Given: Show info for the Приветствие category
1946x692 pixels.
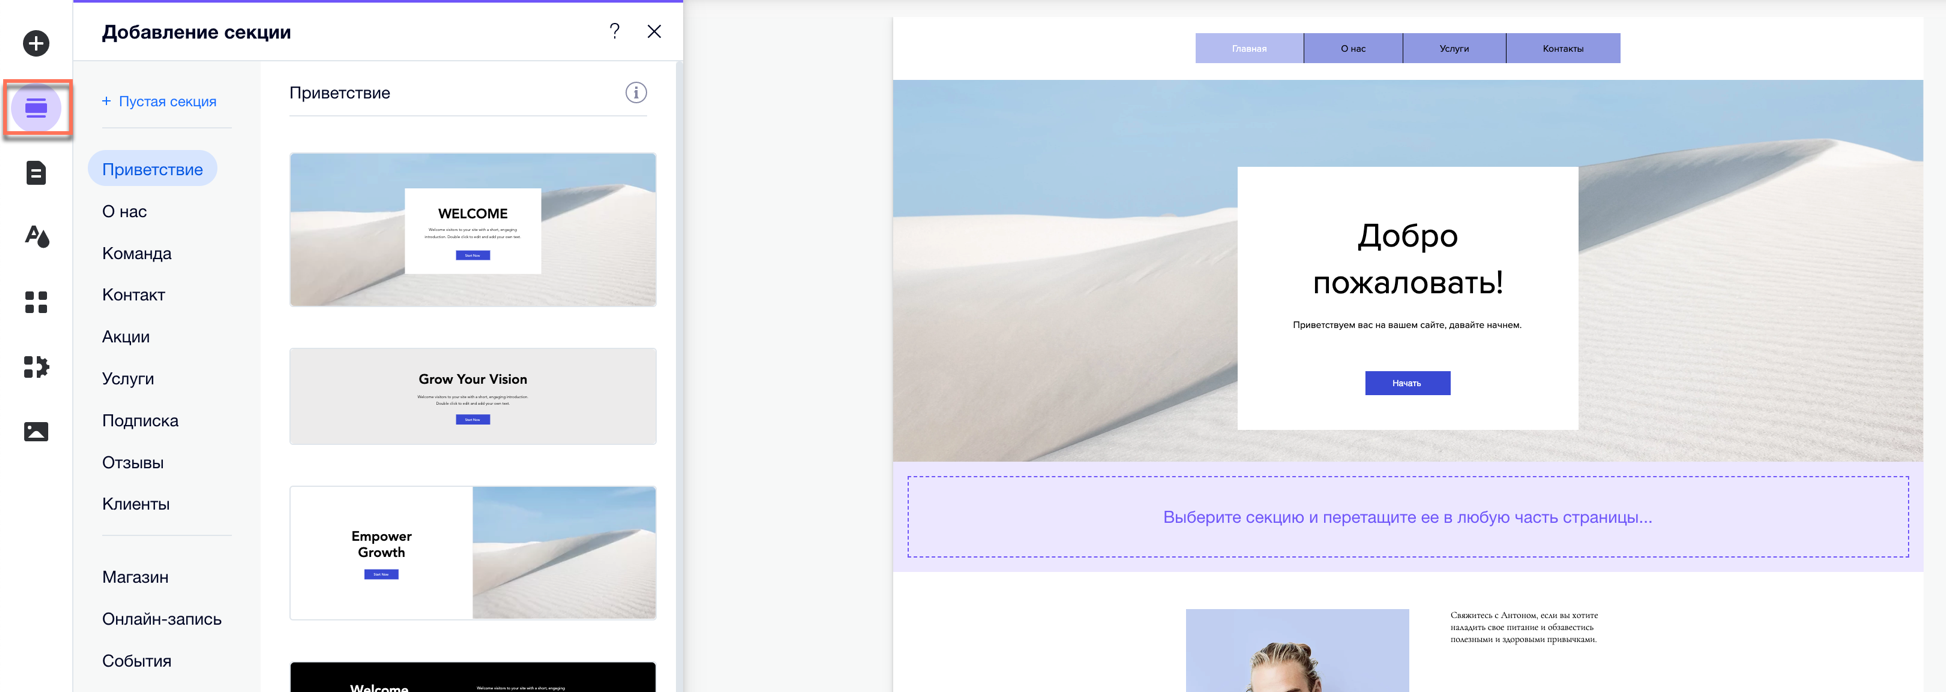Looking at the screenshot, I should click(636, 93).
